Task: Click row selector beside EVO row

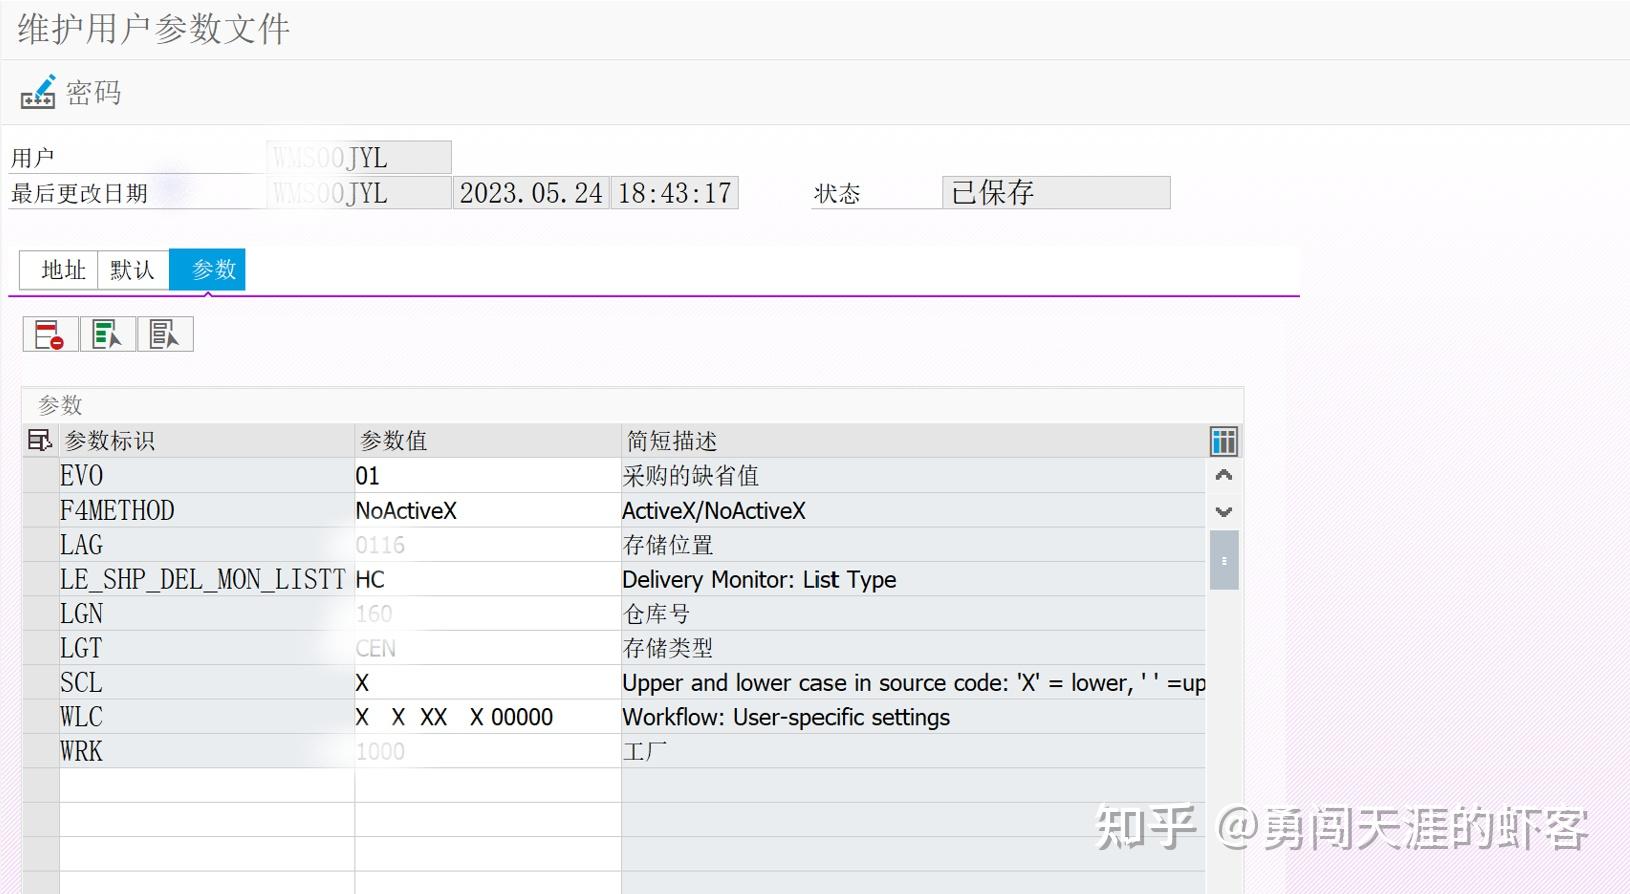Action: [41, 475]
